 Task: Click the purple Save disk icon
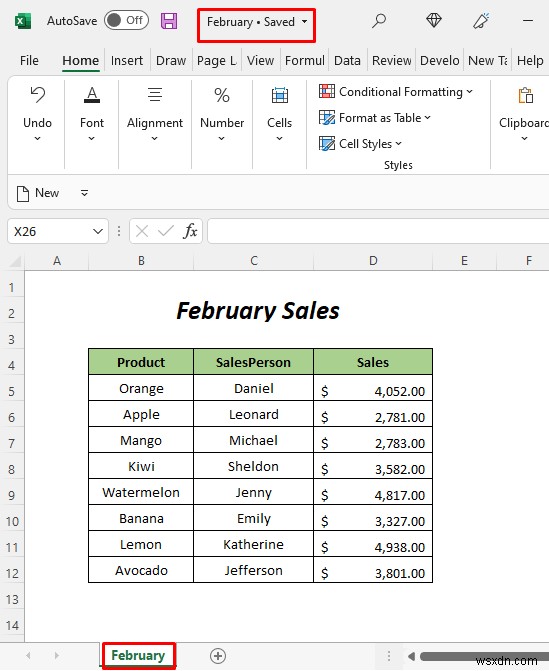[169, 21]
